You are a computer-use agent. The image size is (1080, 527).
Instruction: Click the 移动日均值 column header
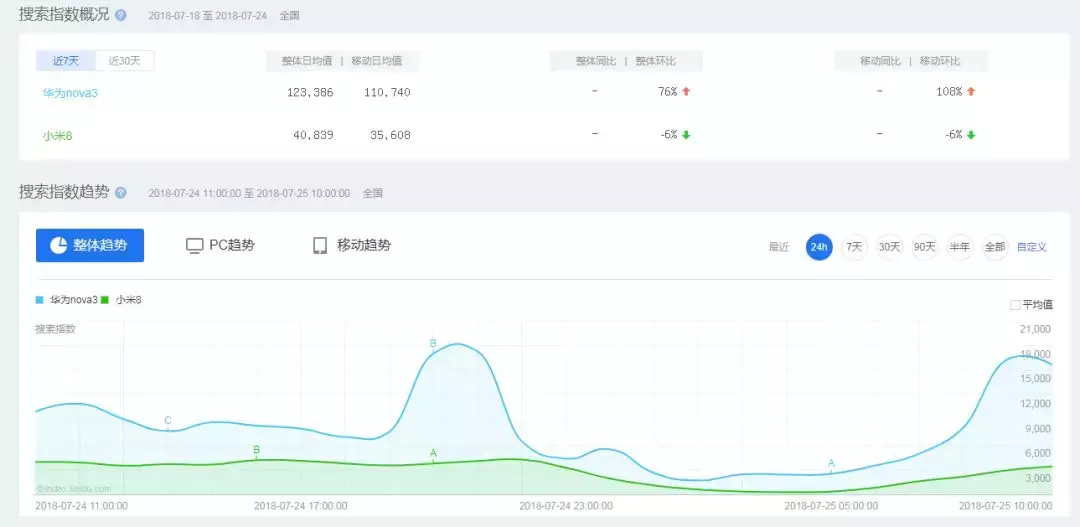pos(376,61)
